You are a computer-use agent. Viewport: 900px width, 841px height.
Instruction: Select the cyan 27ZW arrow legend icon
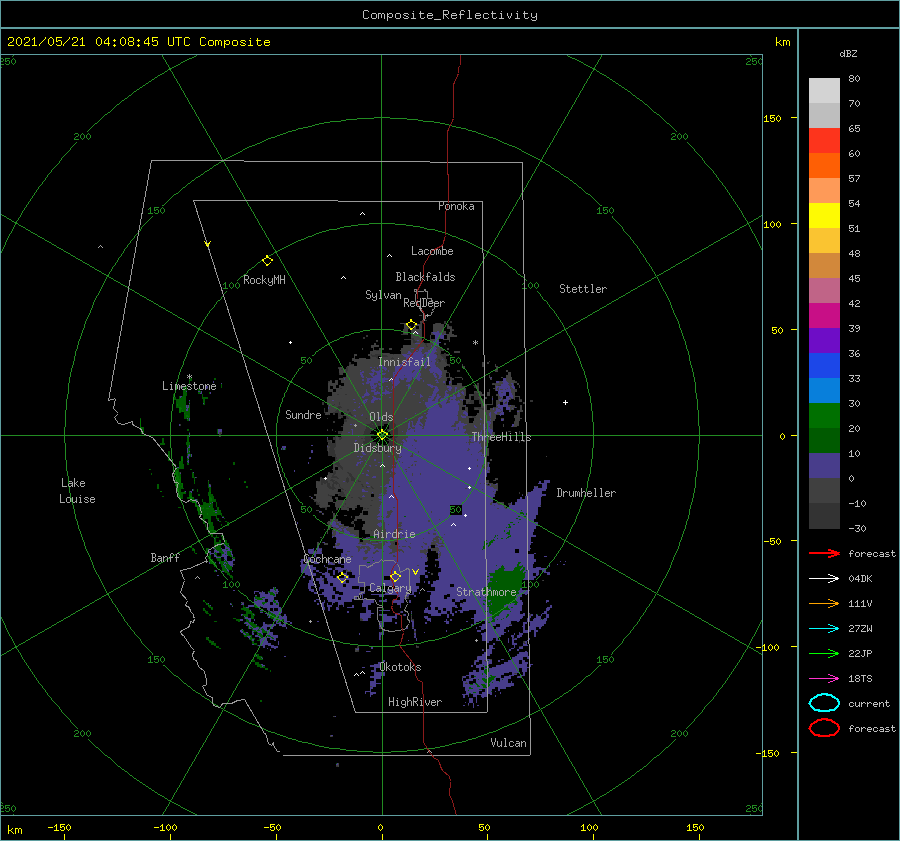[824, 629]
